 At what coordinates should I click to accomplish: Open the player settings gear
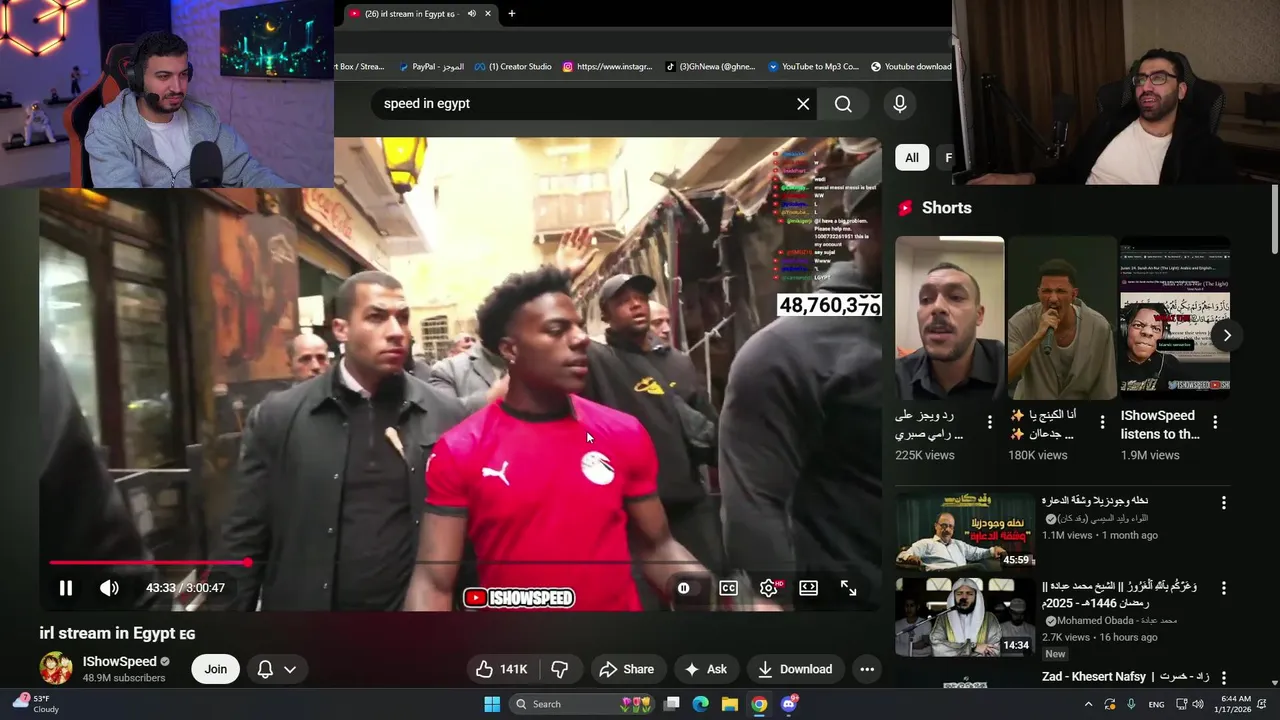tap(769, 588)
